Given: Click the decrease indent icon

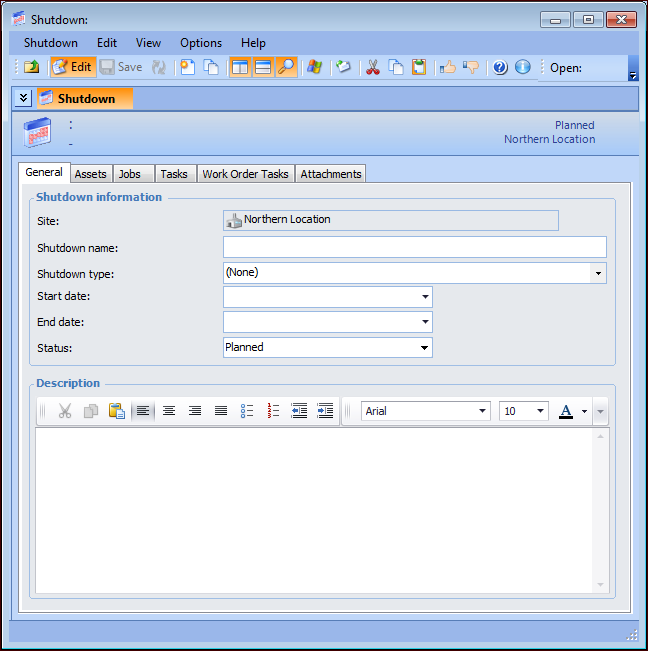Looking at the screenshot, I should click(x=299, y=411).
